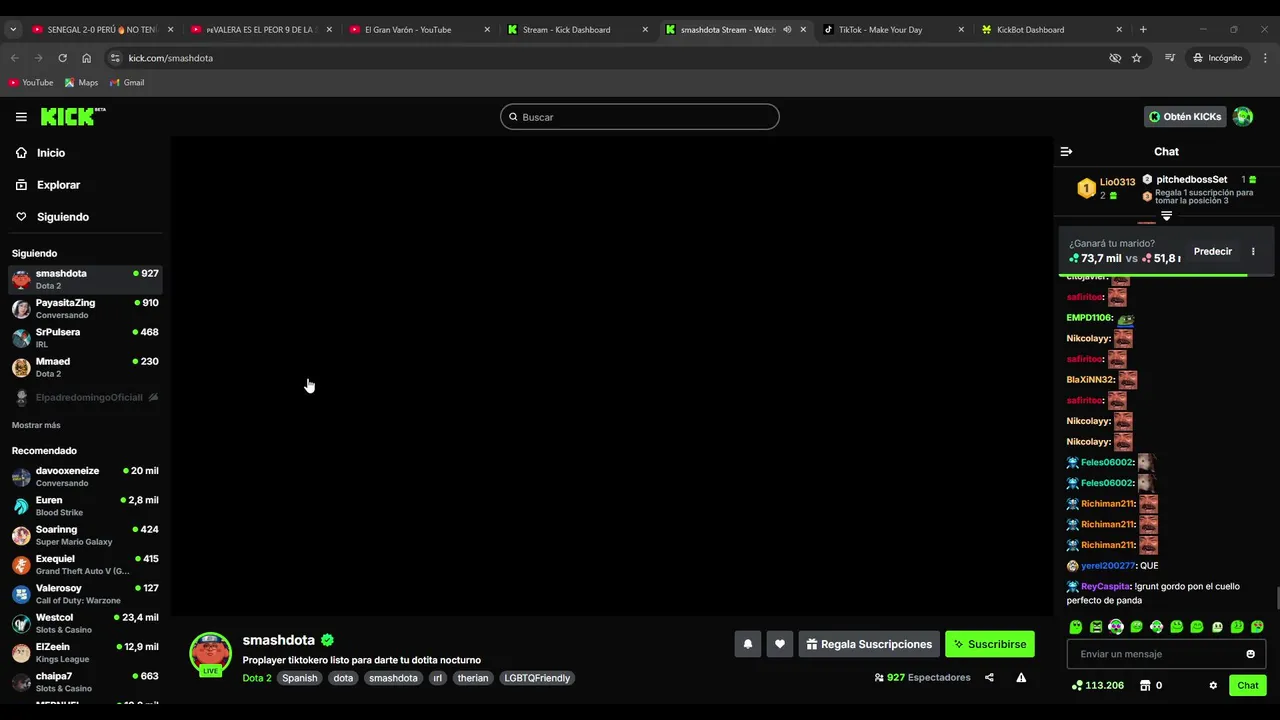Click the Obtén KICKs button
1280x720 pixels.
coord(1185,117)
